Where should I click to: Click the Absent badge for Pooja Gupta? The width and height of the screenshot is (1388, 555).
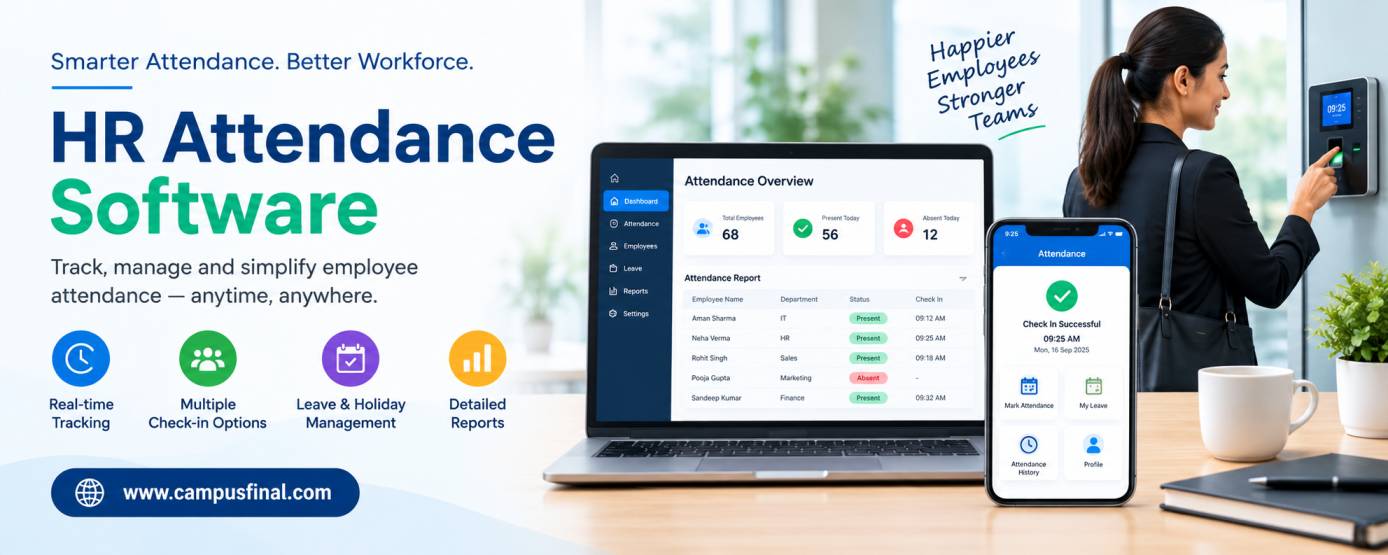[868, 378]
